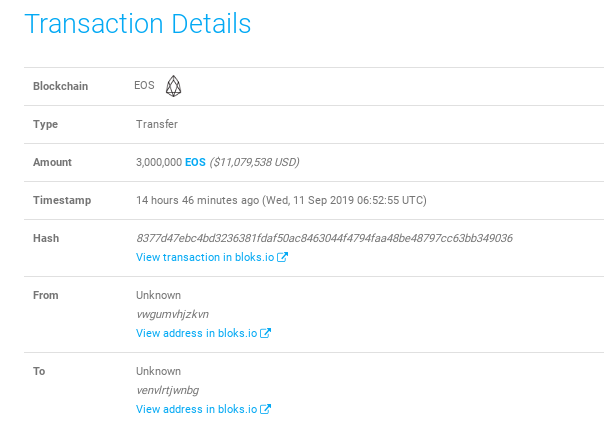Select the transaction hash string
This screenshot has height=442, width=604.
pyautogui.click(x=324, y=238)
